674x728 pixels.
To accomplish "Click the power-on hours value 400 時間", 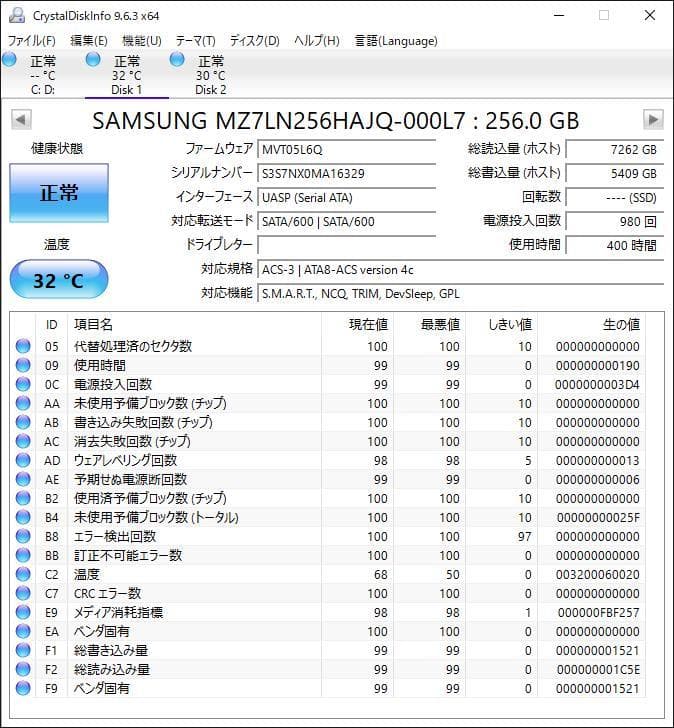I will pos(615,246).
